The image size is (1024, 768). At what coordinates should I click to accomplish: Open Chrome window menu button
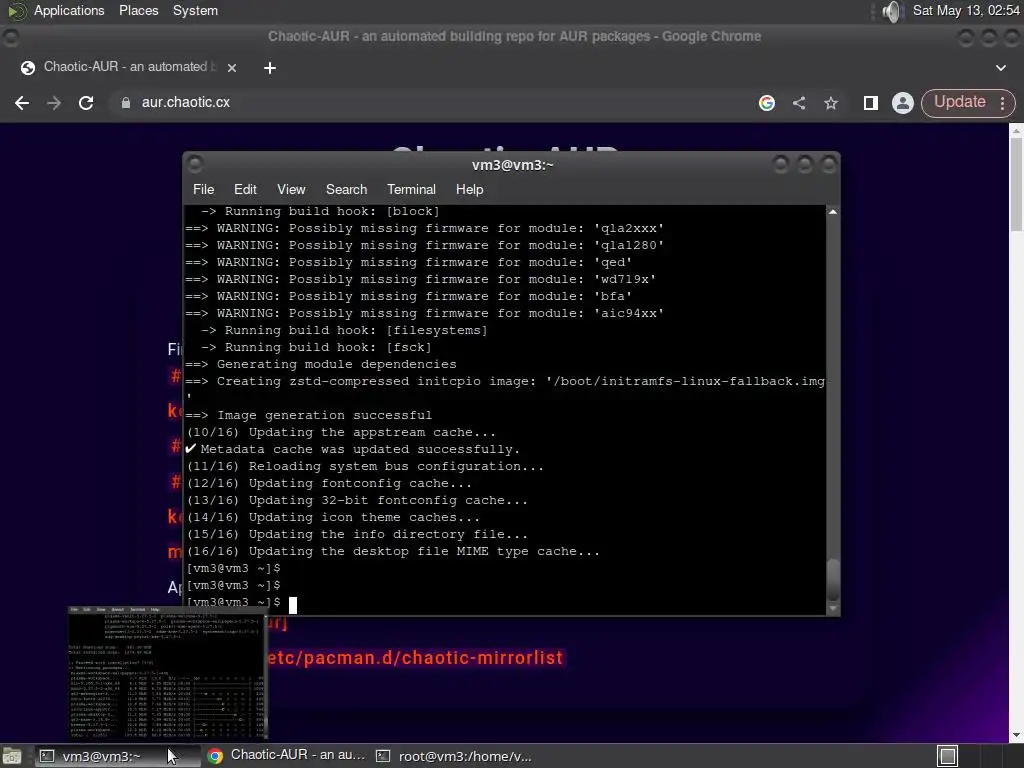point(10,37)
